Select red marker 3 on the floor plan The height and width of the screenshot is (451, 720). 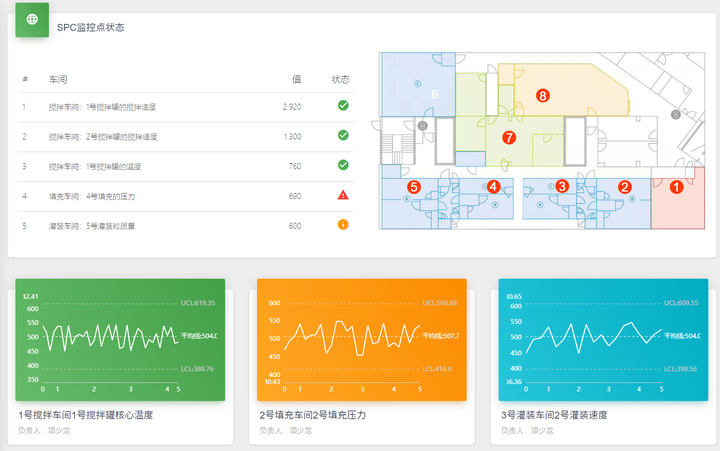point(562,186)
